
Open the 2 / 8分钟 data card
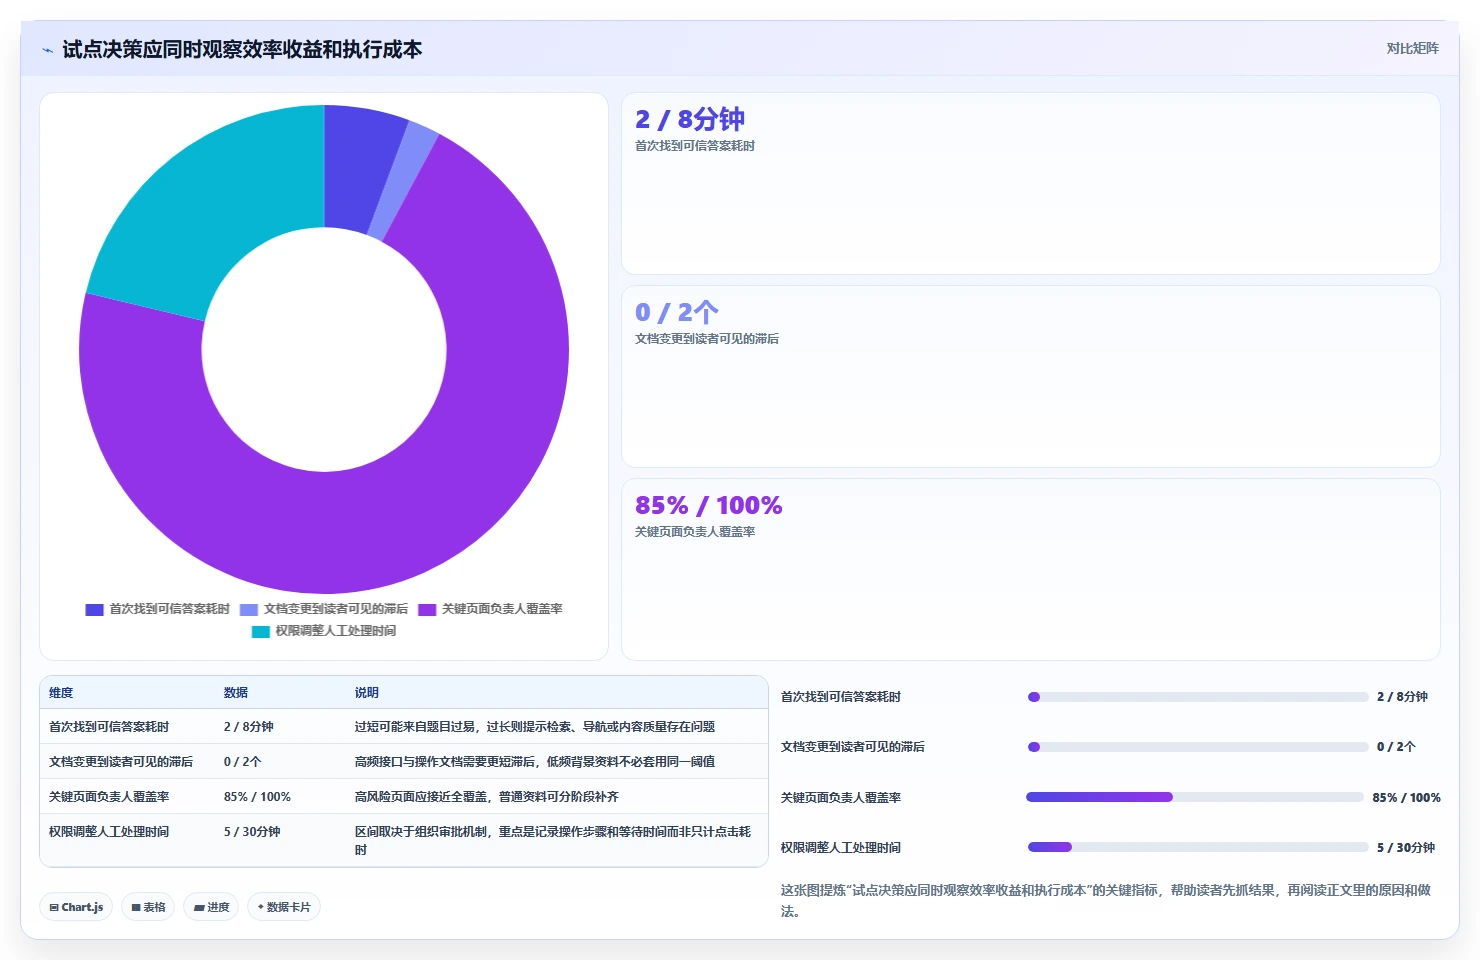tap(1031, 184)
